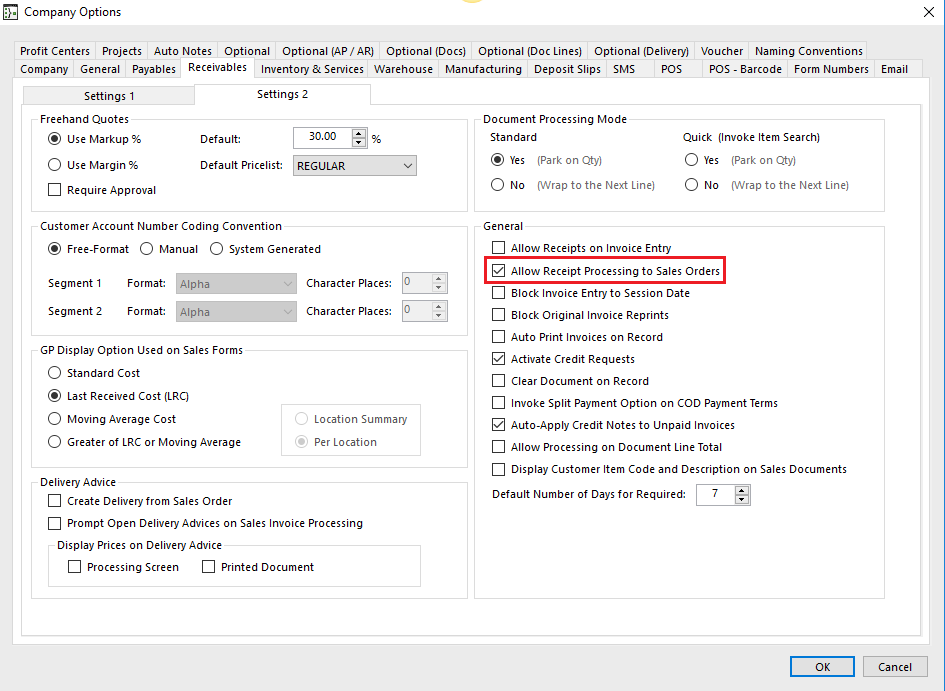
Task: Select Quick mode Yes (Park on Qty)
Action: coord(691,160)
